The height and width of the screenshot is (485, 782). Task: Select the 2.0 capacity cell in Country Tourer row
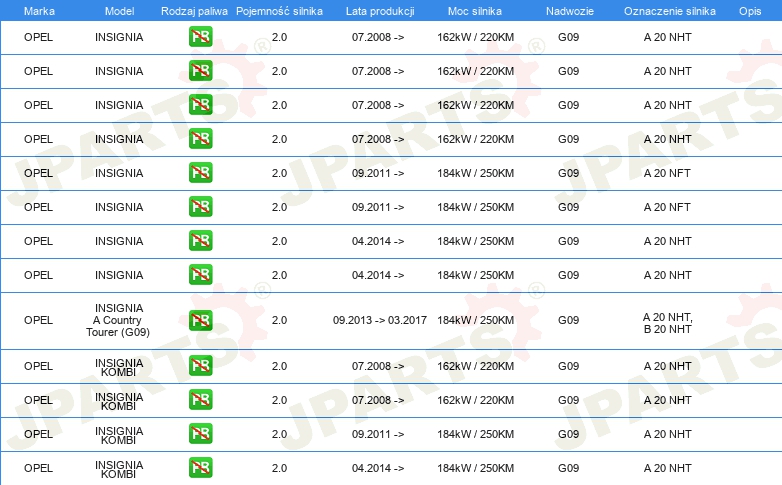279,320
